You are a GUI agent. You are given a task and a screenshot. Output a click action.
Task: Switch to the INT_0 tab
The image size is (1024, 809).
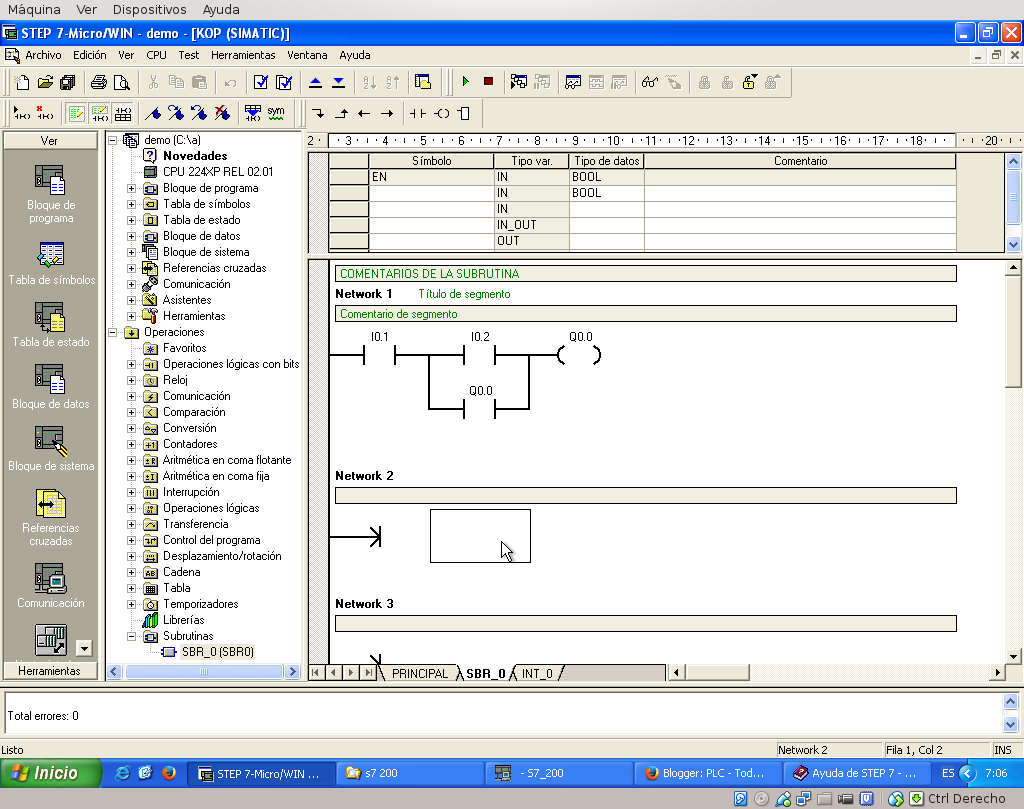(536, 673)
